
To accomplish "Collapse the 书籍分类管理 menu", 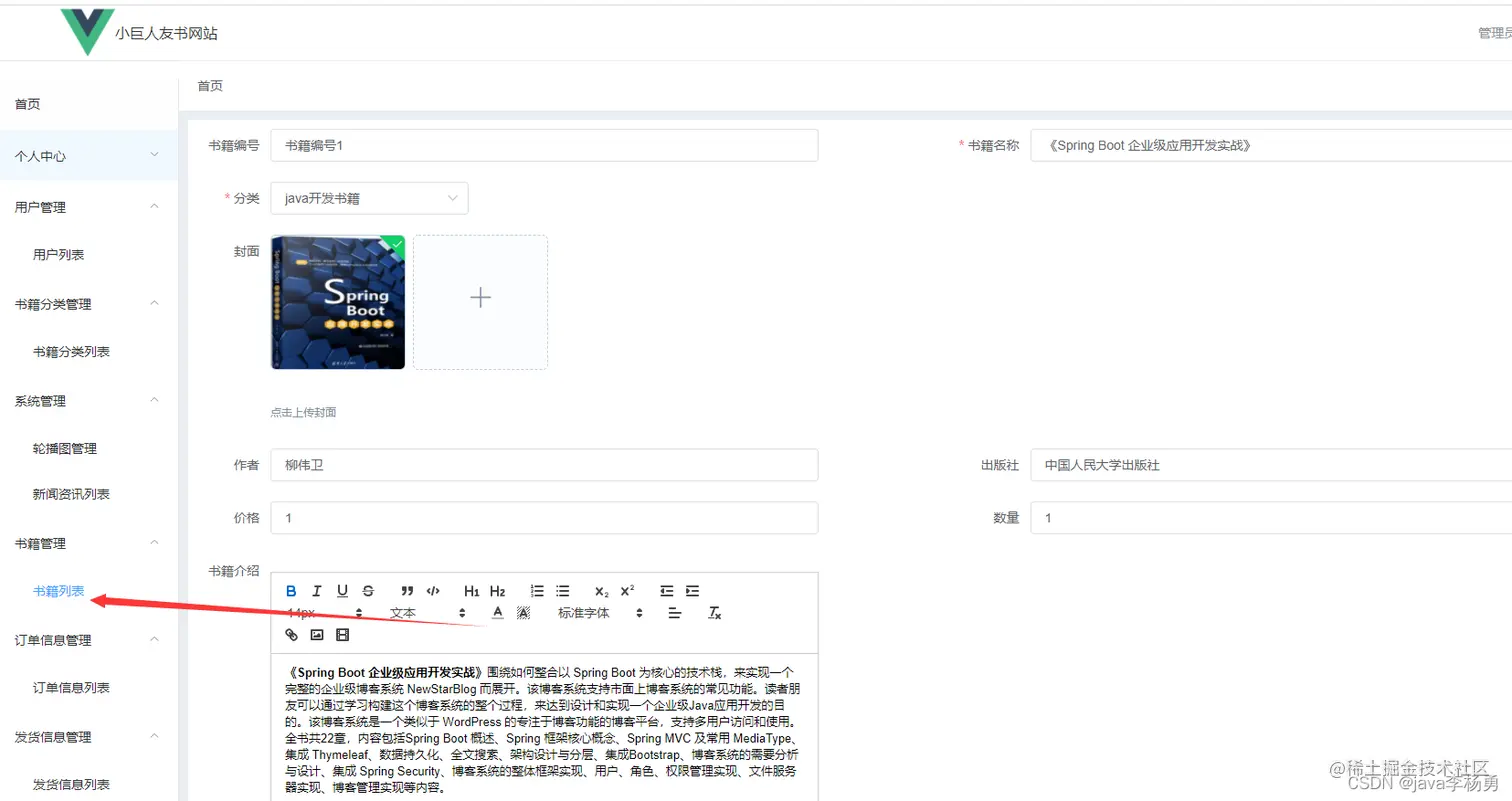I will [89, 304].
